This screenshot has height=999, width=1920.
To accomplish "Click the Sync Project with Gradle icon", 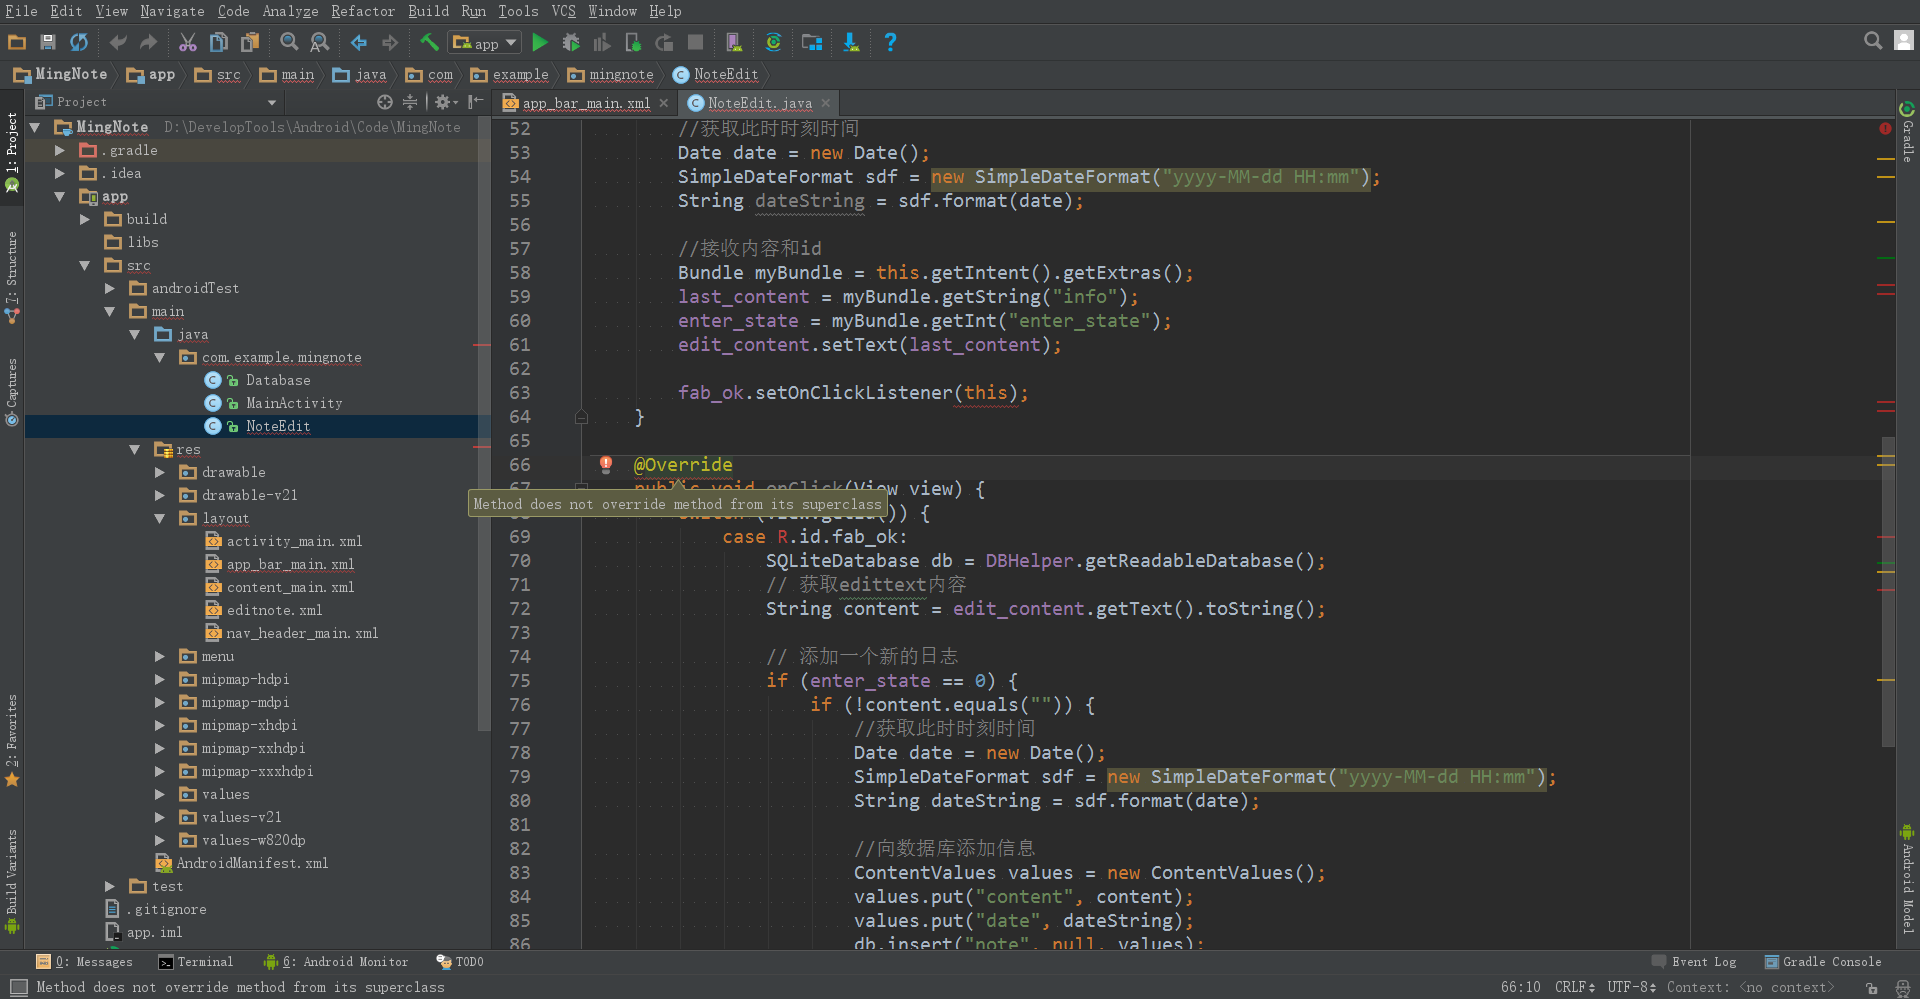I will pyautogui.click(x=773, y=42).
